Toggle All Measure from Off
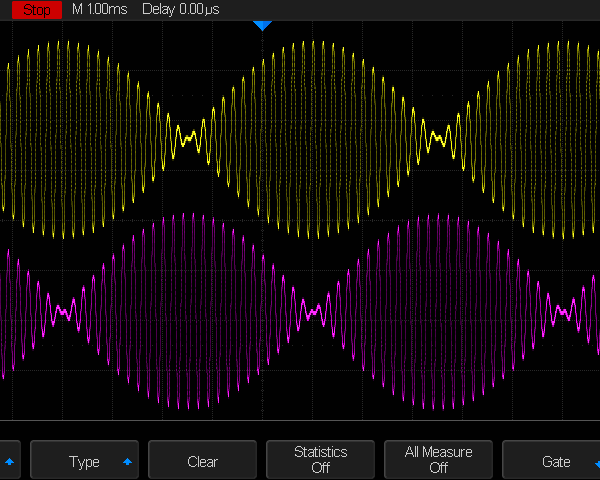Viewport: 600px width, 480px height. pyautogui.click(x=438, y=460)
